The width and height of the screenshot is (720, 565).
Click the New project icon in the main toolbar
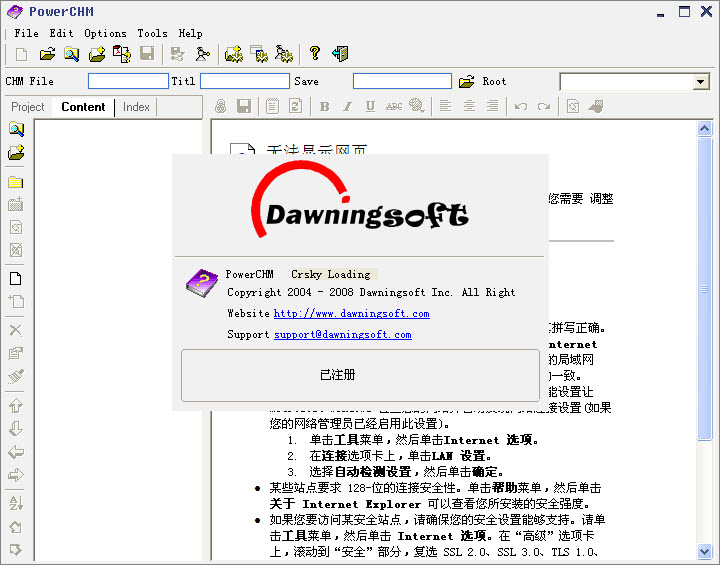coord(22,54)
